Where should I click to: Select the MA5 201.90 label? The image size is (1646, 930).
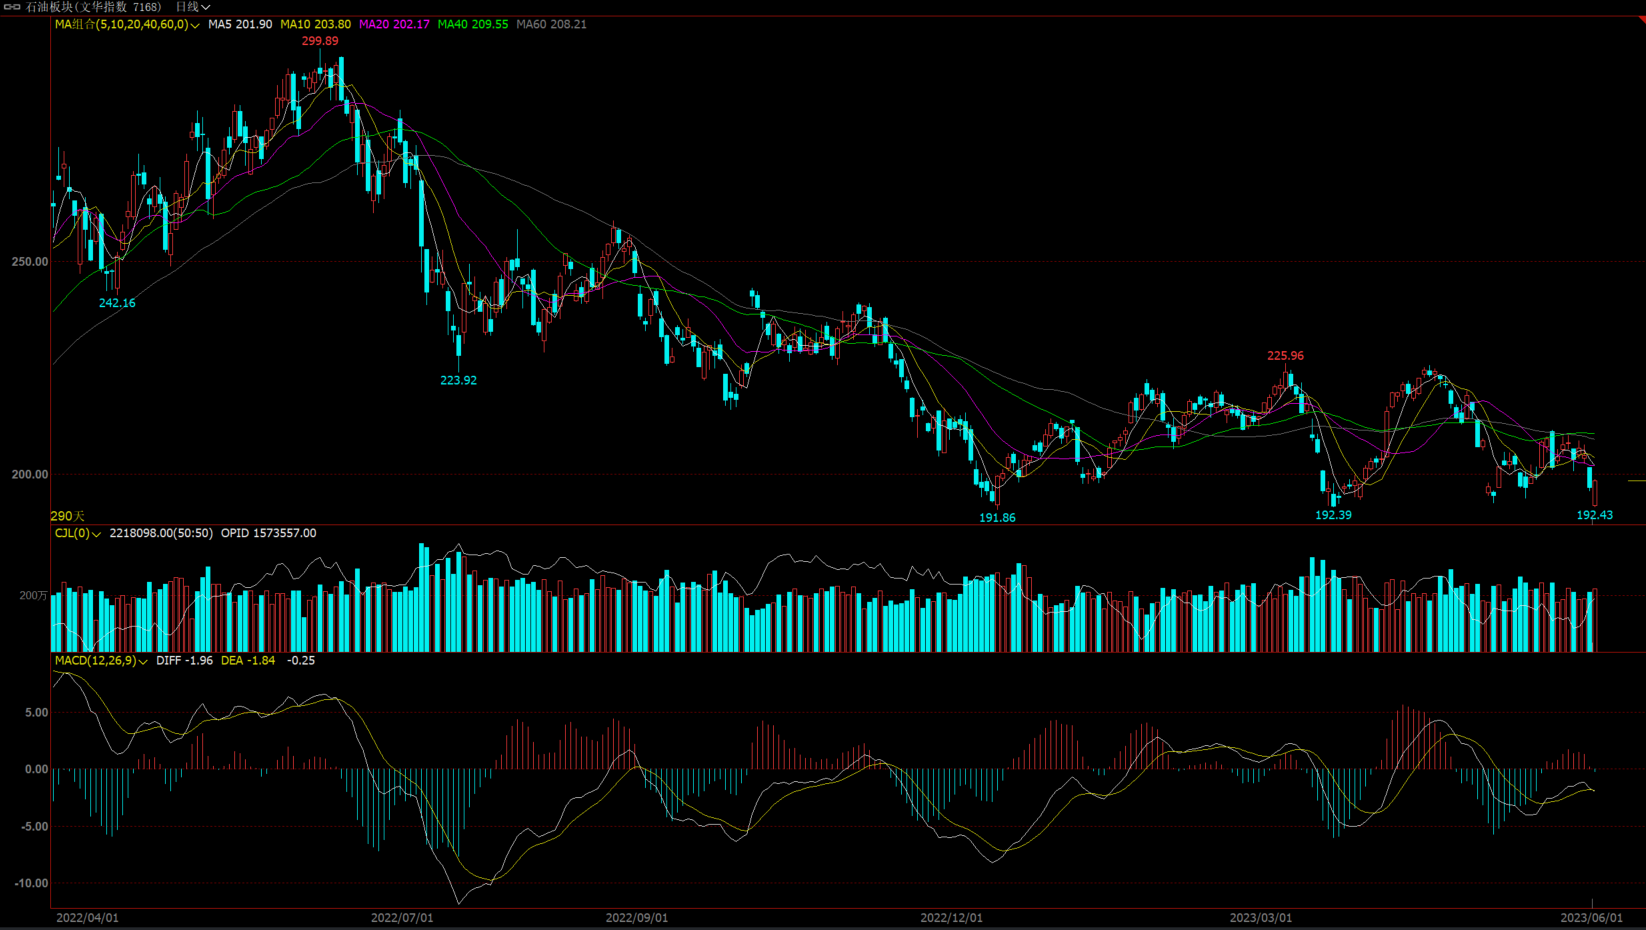pos(240,24)
